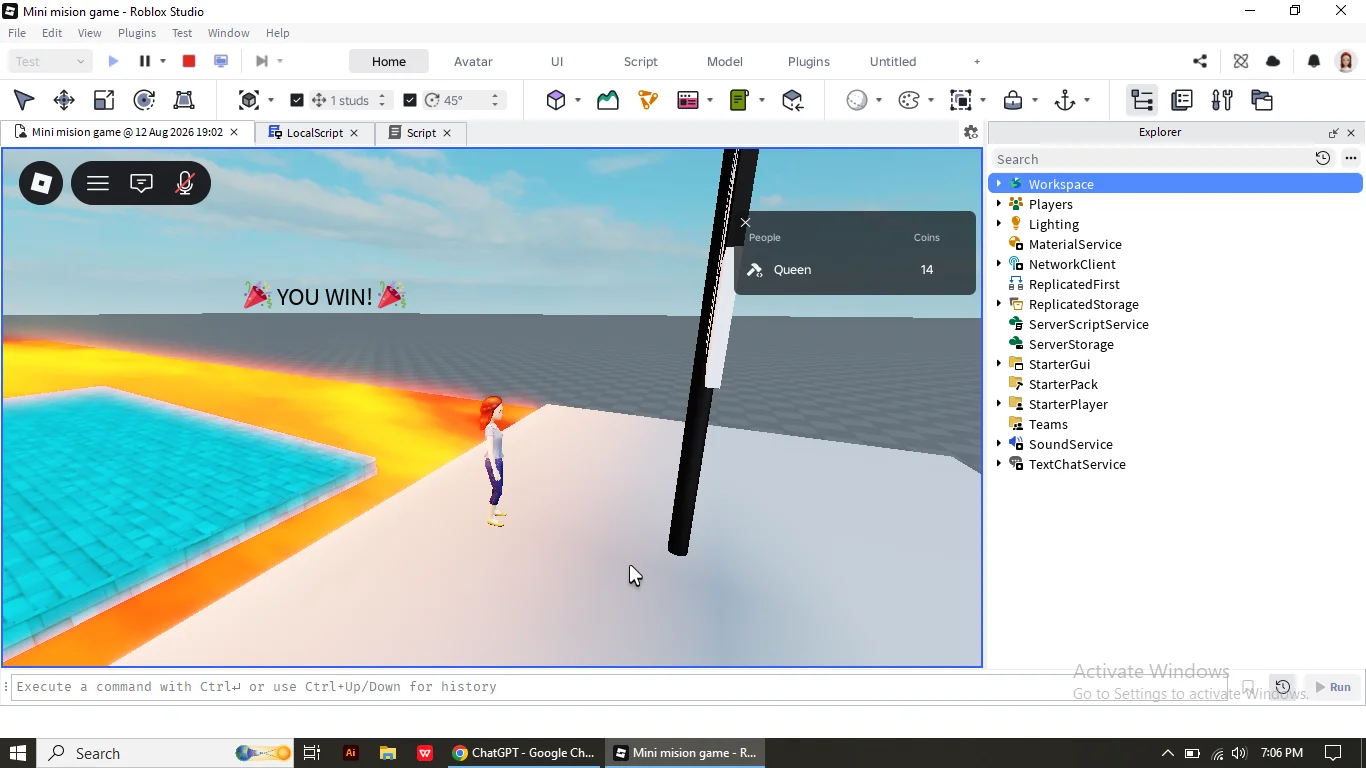Open the notifications bell
The height and width of the screenshot is (768, 1366).
coord(1314,61)
